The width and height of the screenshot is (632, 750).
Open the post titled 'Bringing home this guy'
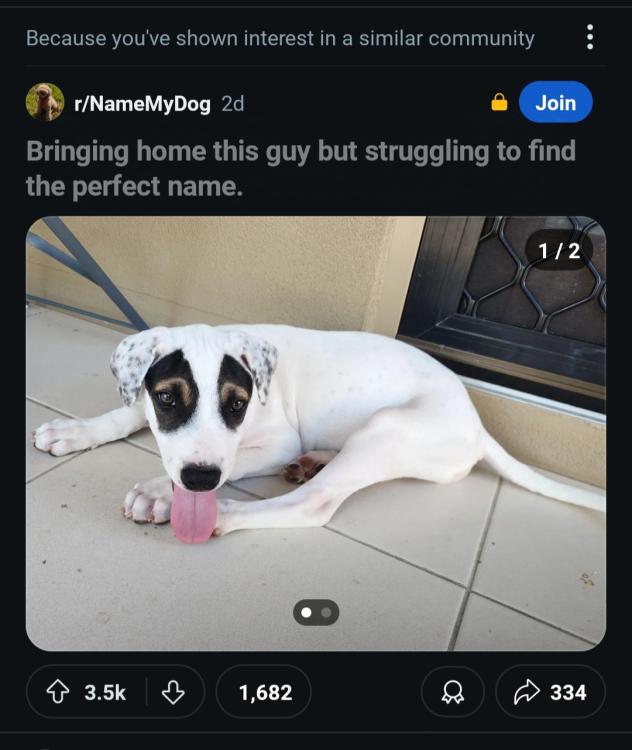(x=300, y=168)
